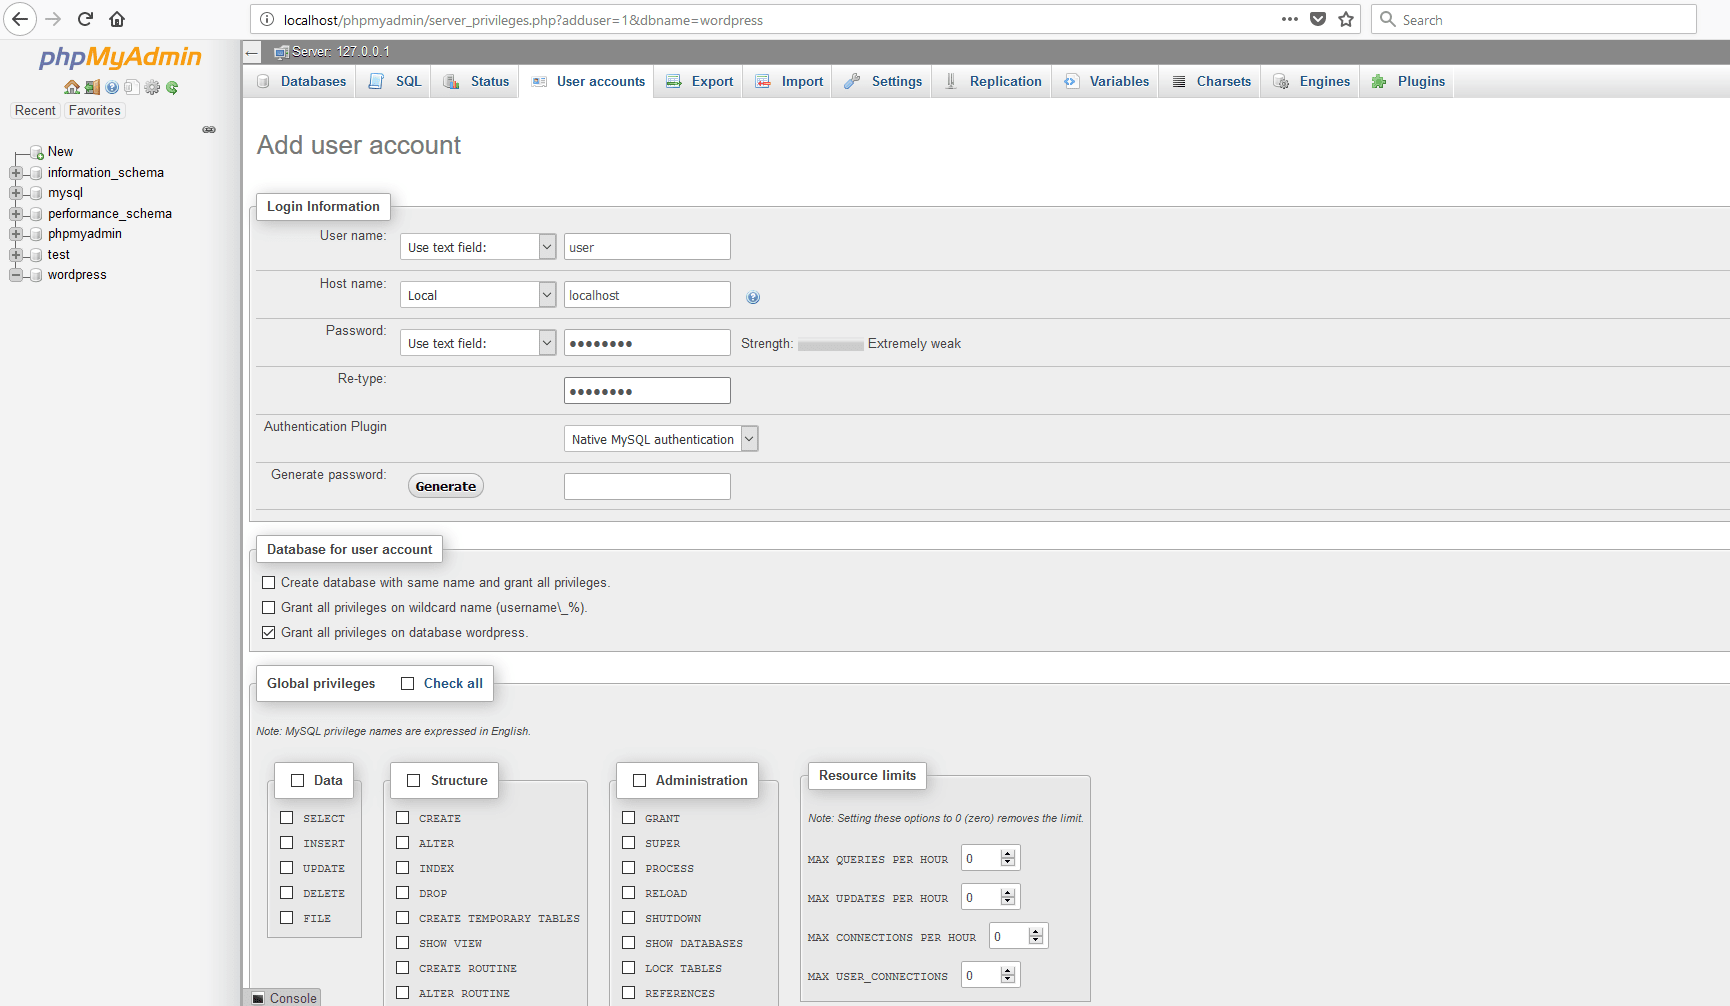
Task: Collapse the top menu with the arrow icon
Action: 252,52
